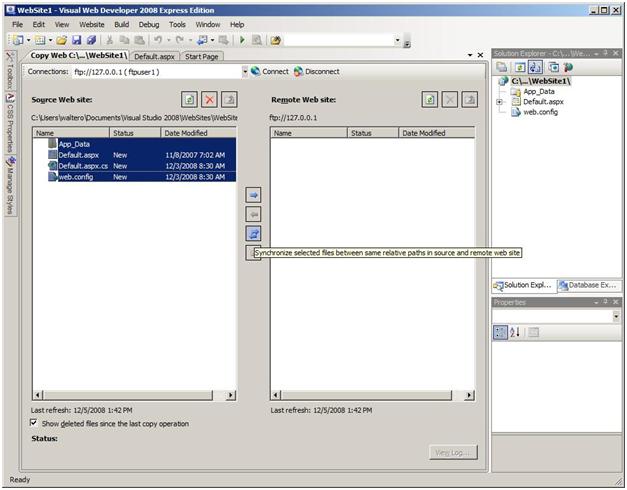Click the Save icon in main toolbar
627x490 pixels.
[77, 40]
